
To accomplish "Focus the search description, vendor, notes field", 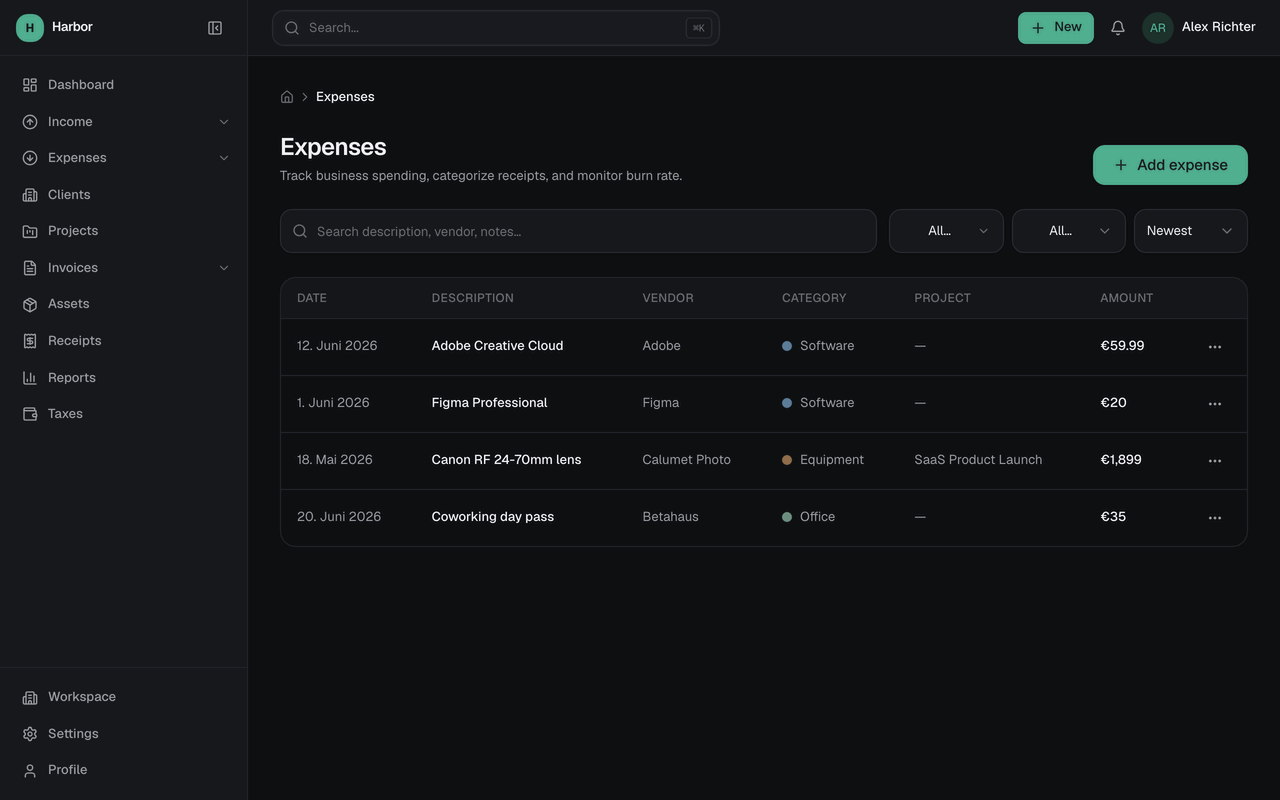I will (578, 231).
